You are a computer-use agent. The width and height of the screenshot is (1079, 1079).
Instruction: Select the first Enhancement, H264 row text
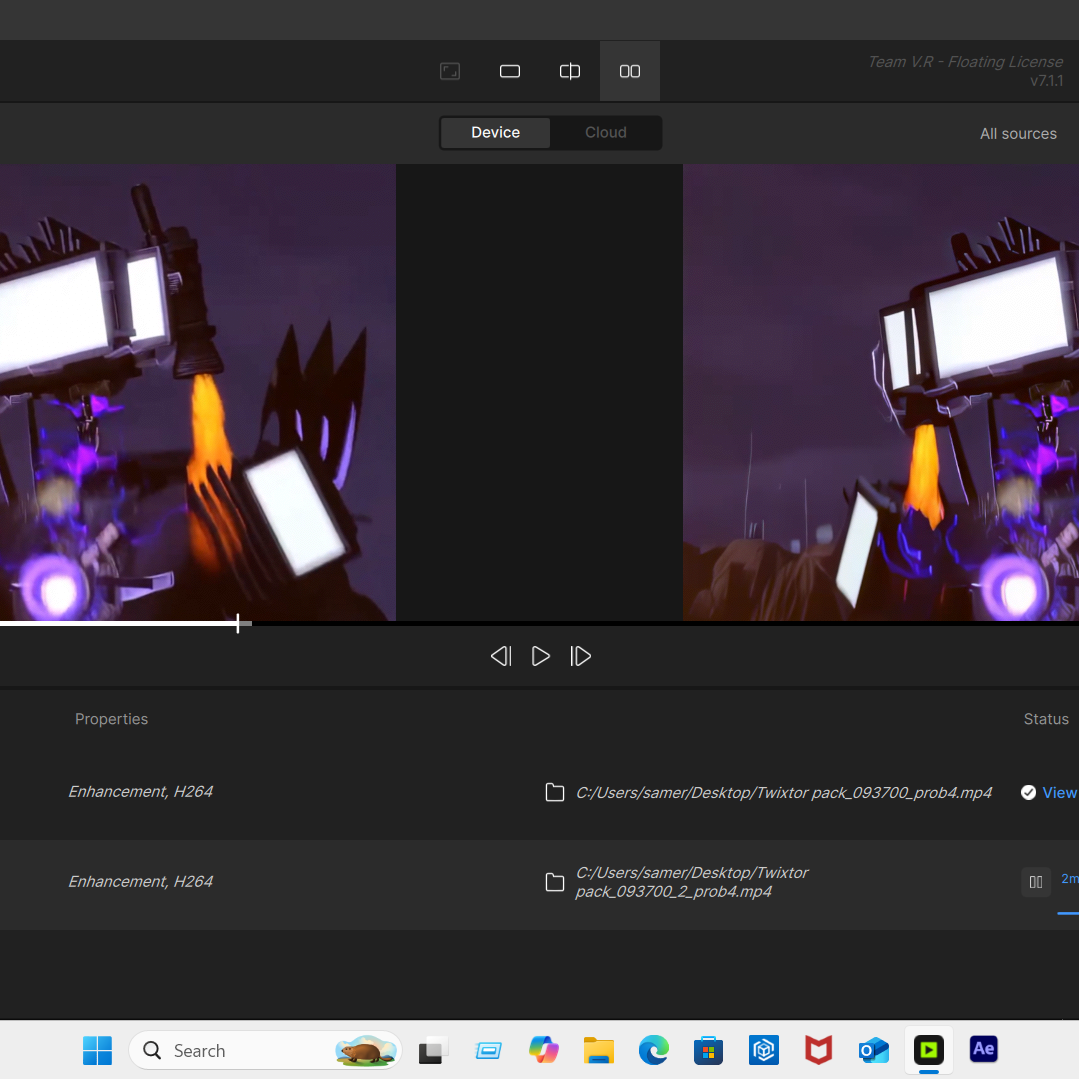(x=140, y=792)
